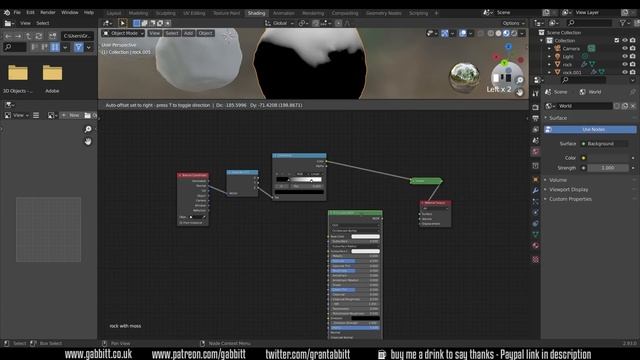Switch file browser to thumbnail display

55,48
